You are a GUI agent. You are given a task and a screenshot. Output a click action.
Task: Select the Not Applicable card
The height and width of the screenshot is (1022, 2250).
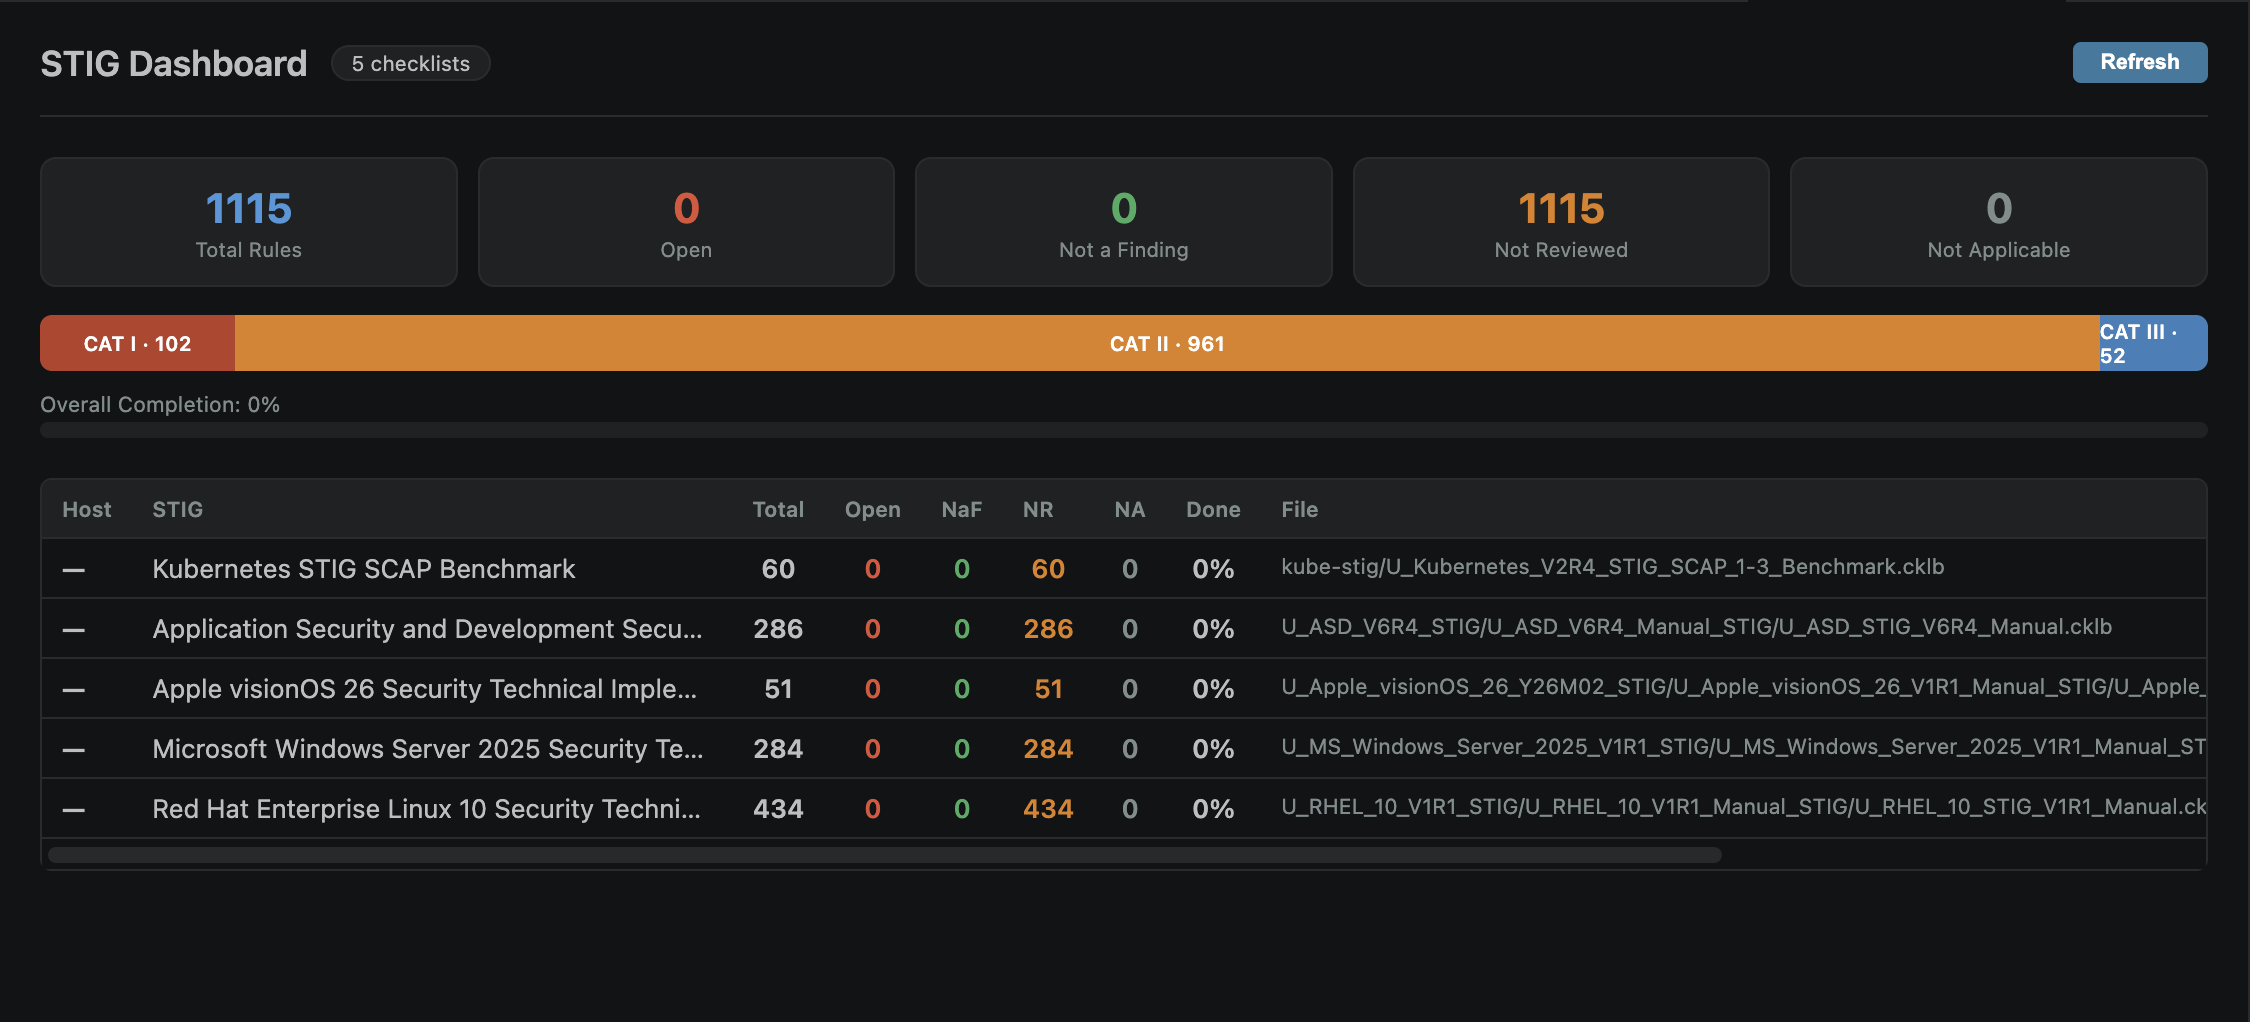click(1997, 222)
